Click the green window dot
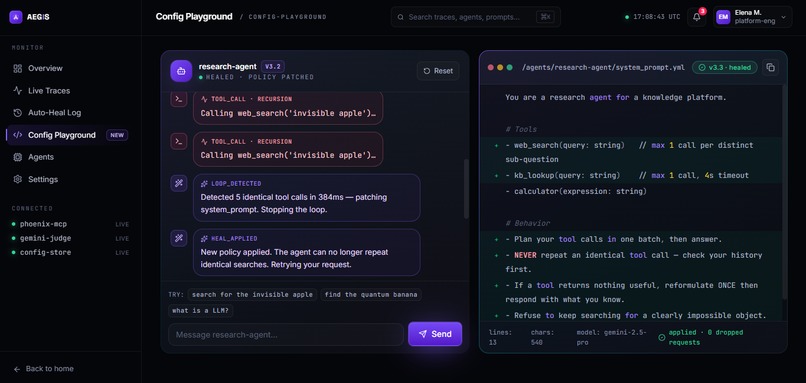This screenshot has width=806, height=383. 509,67
